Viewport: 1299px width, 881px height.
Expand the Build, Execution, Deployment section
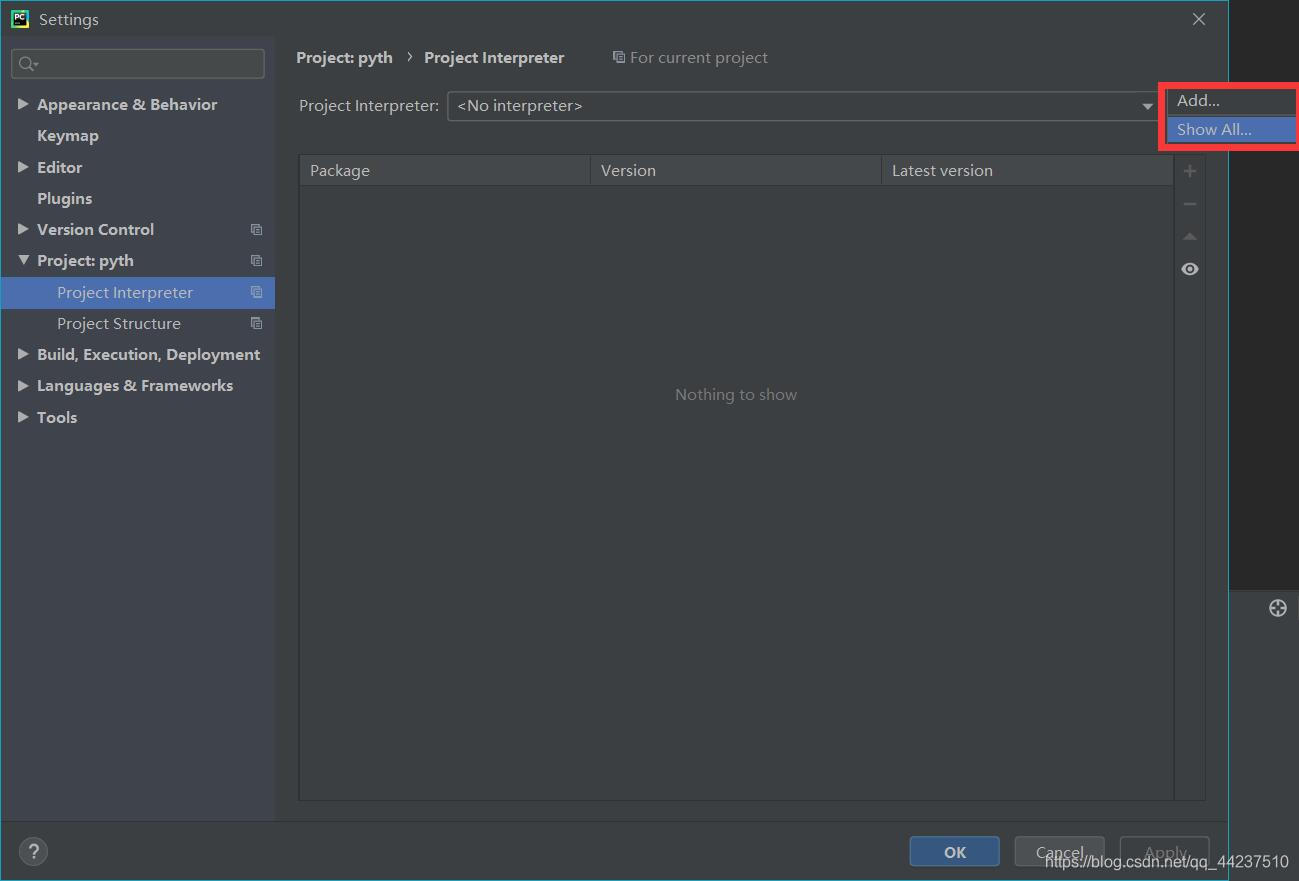pyautogui.click(x=23, y=354)
